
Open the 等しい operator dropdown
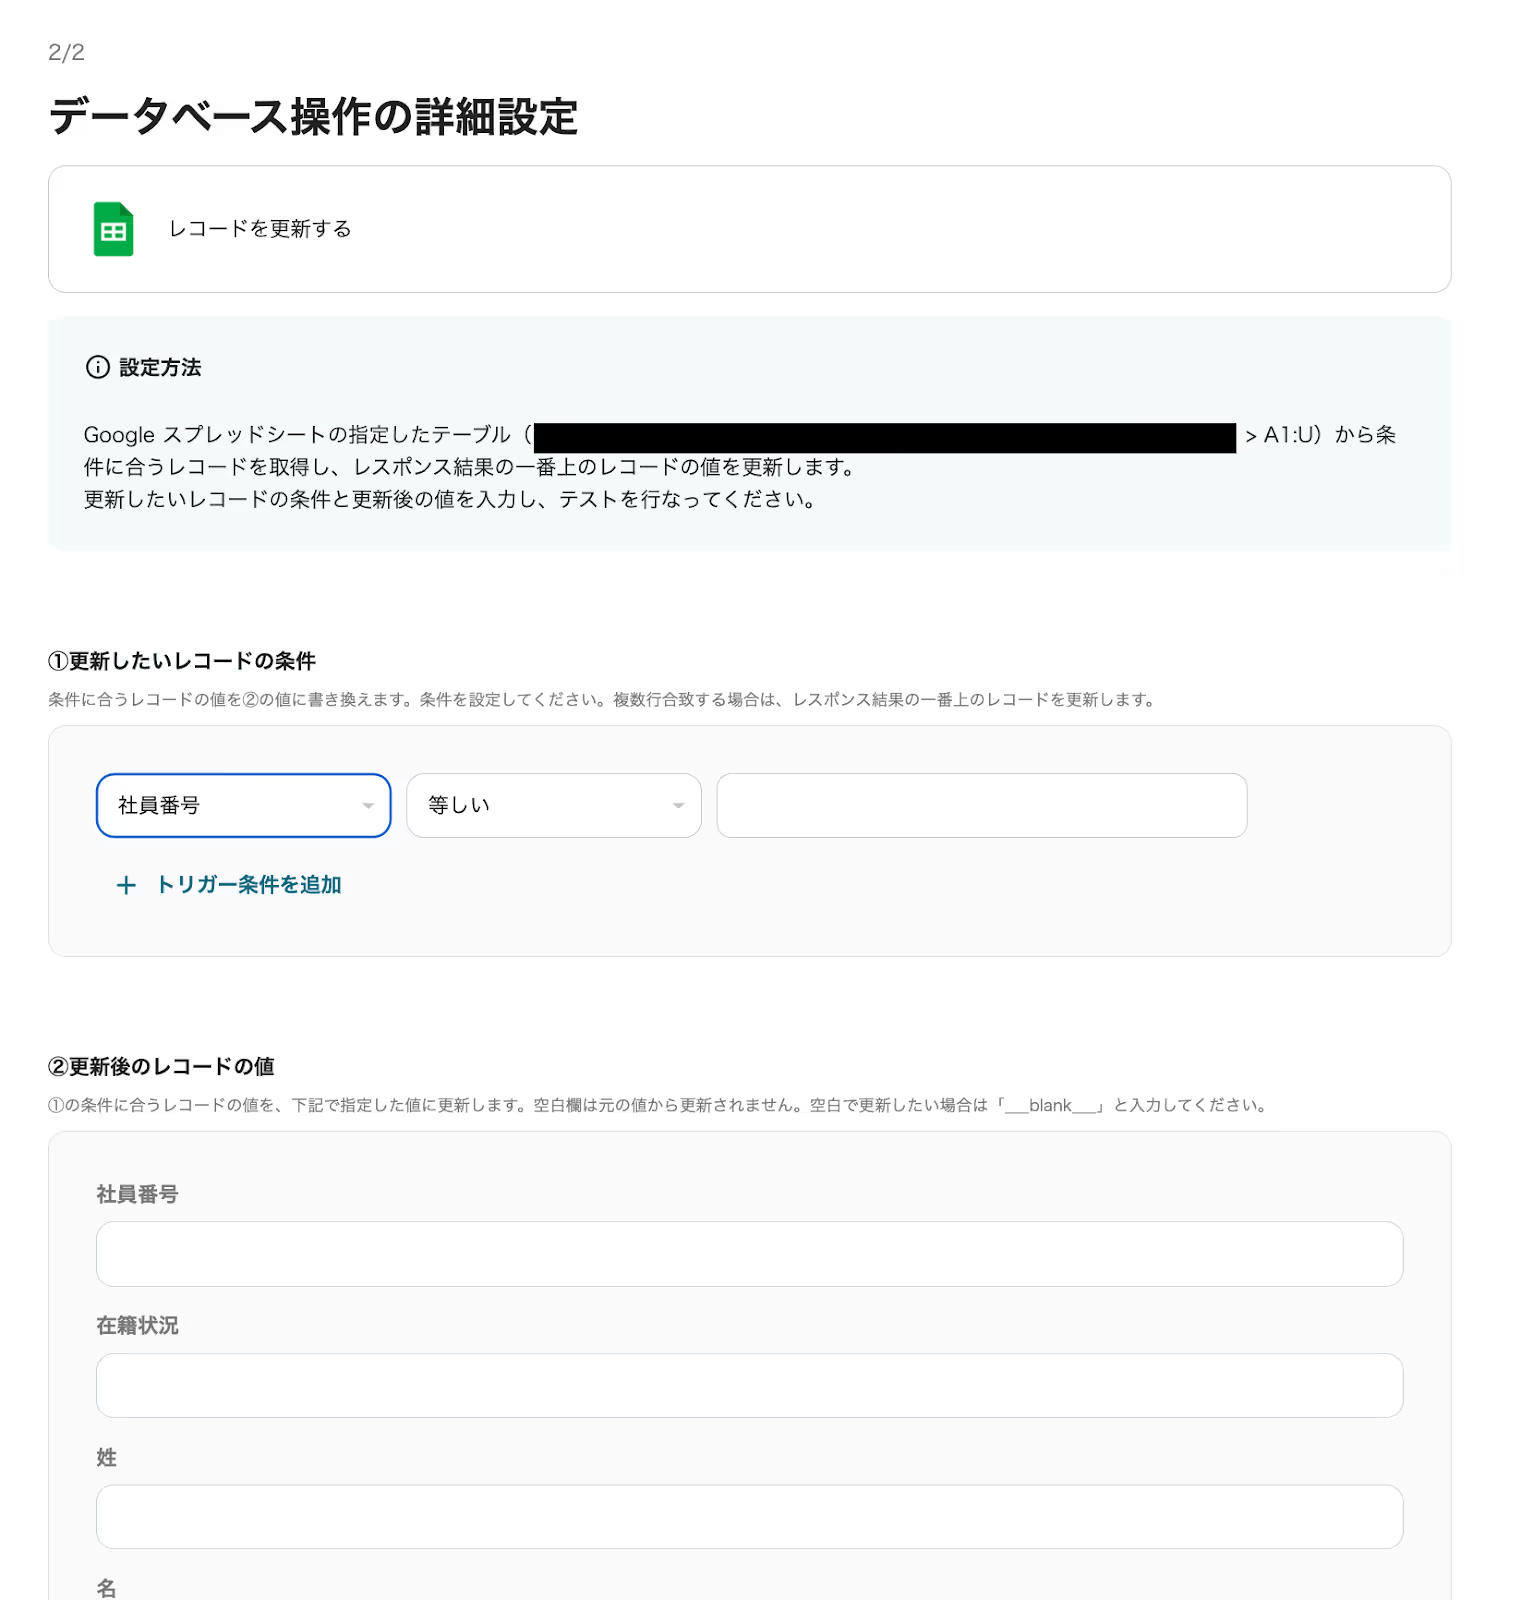click(553, 805)
